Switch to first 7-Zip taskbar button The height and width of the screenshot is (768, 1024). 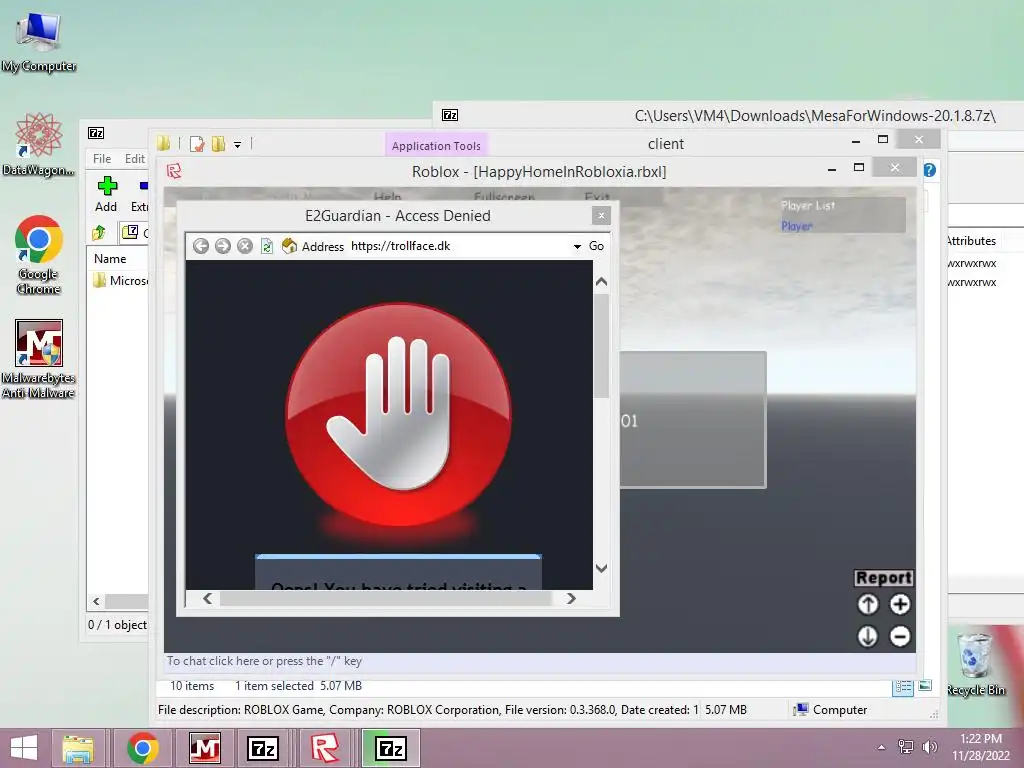tap(263, 748)
